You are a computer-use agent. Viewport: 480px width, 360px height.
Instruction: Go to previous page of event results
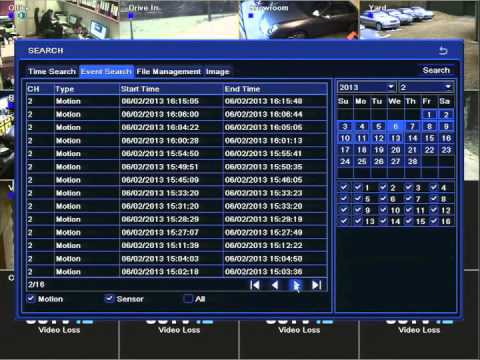pos(275,285)
